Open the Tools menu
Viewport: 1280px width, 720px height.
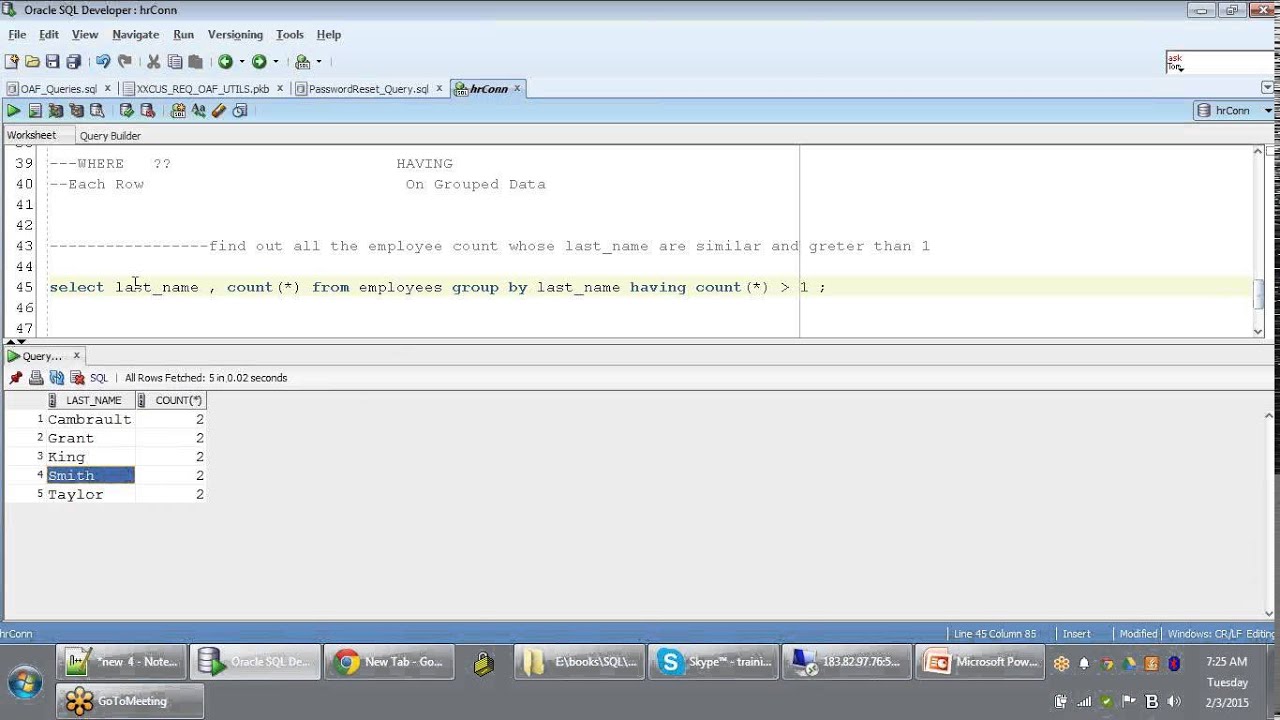click(290, 34)
